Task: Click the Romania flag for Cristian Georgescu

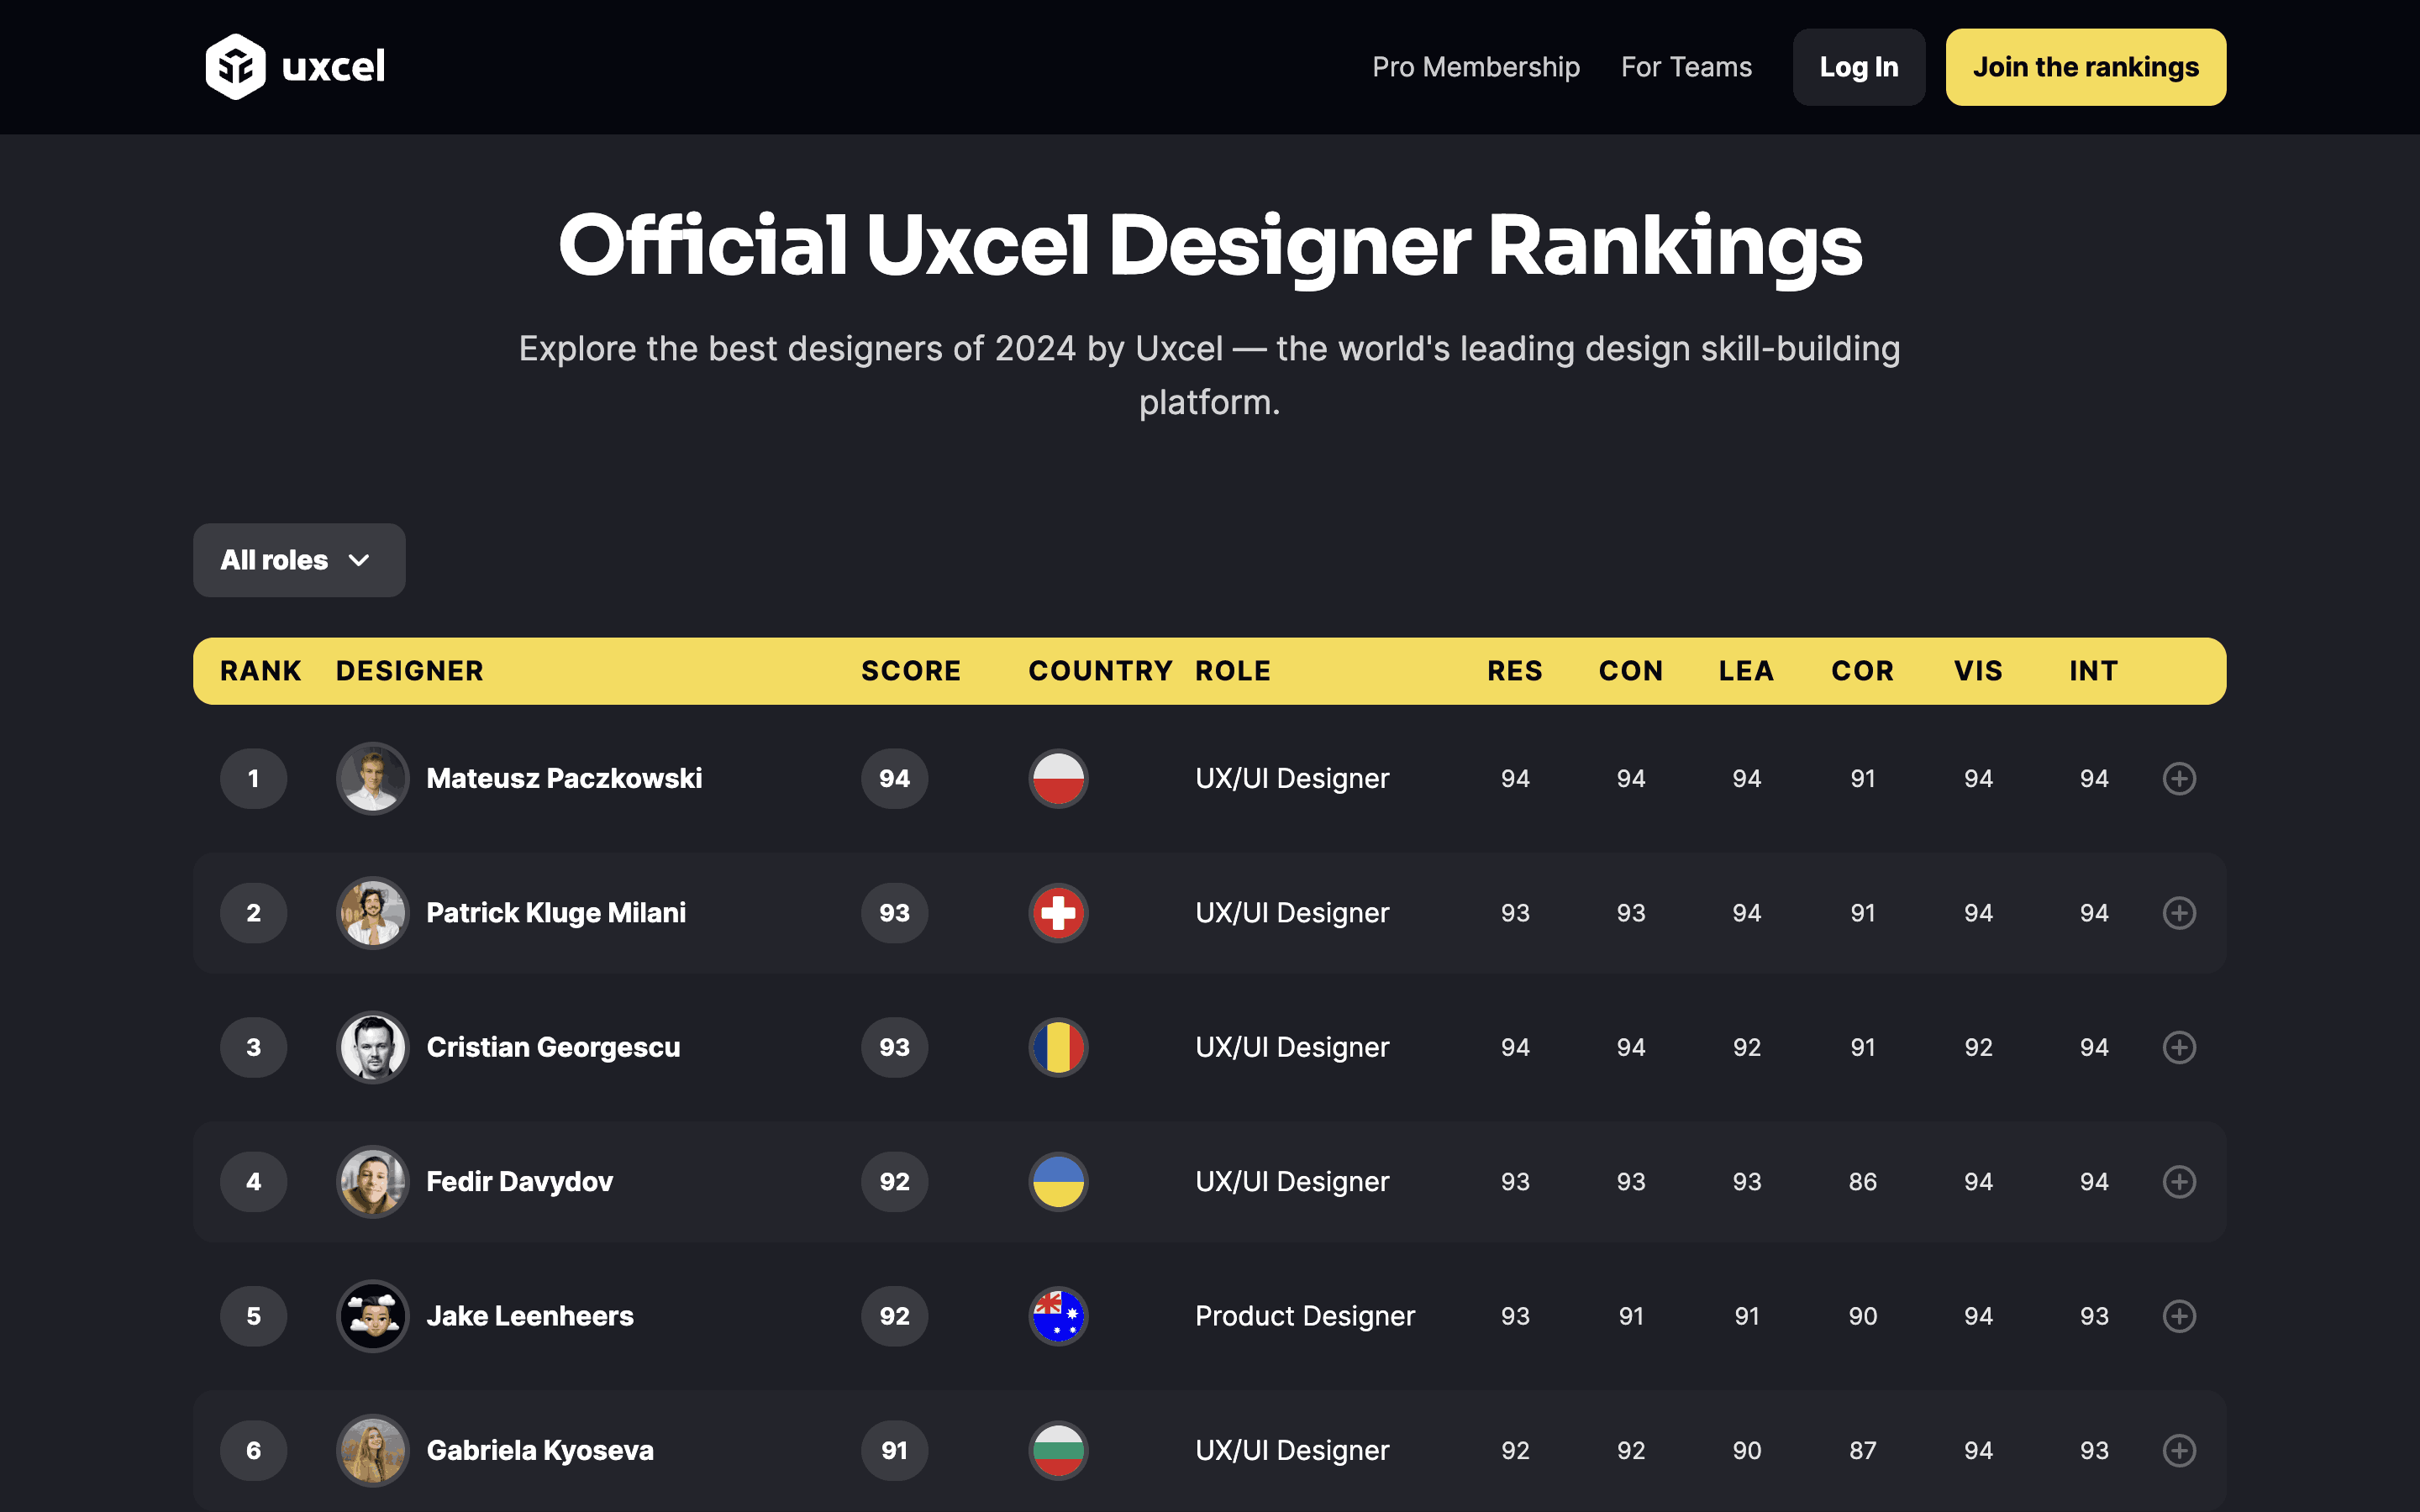Action: click(x=1057, y=1047)
